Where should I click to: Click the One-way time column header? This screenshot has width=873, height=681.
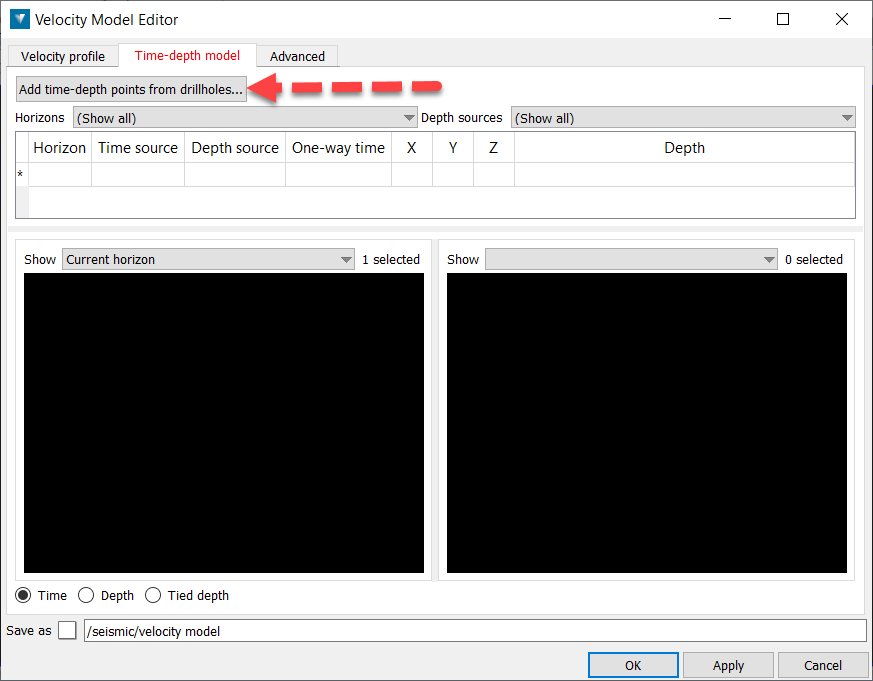coord(339,148)
